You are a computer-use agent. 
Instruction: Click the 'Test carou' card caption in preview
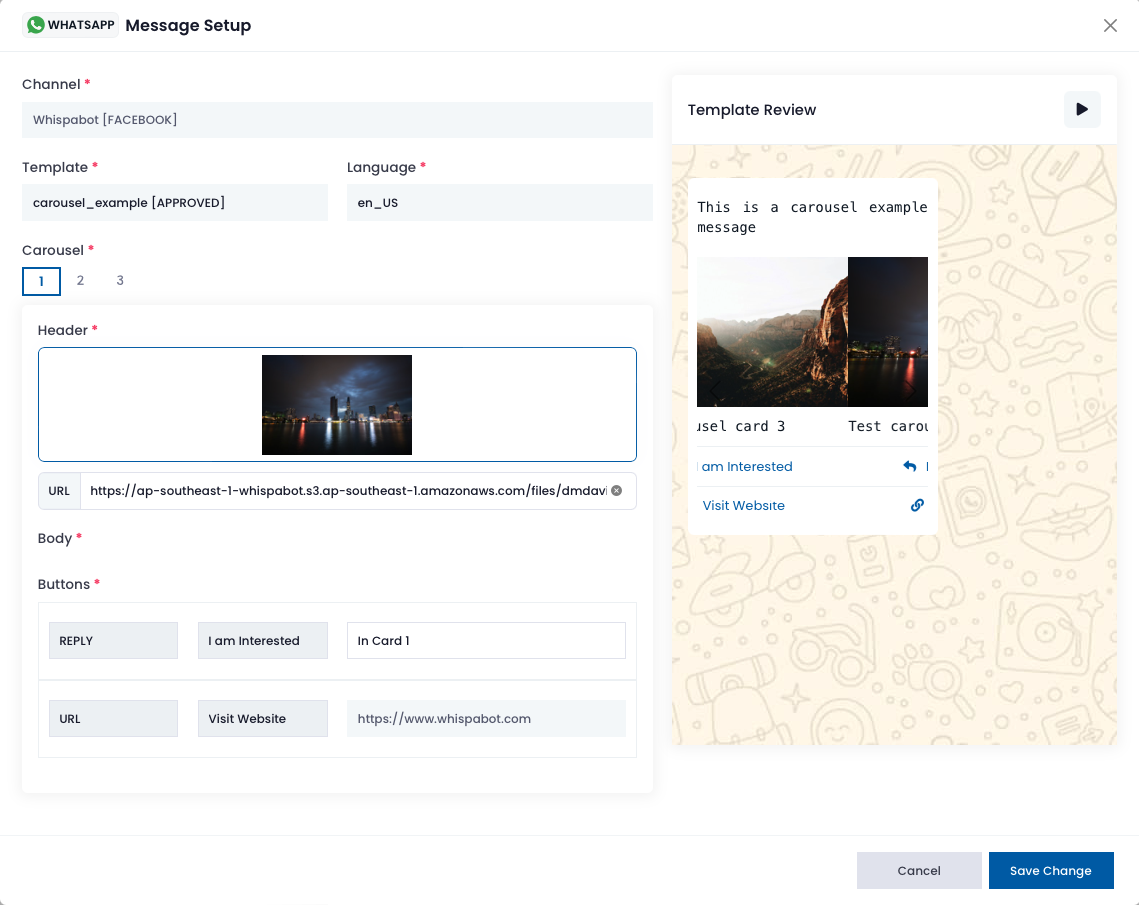click(888, 426)
